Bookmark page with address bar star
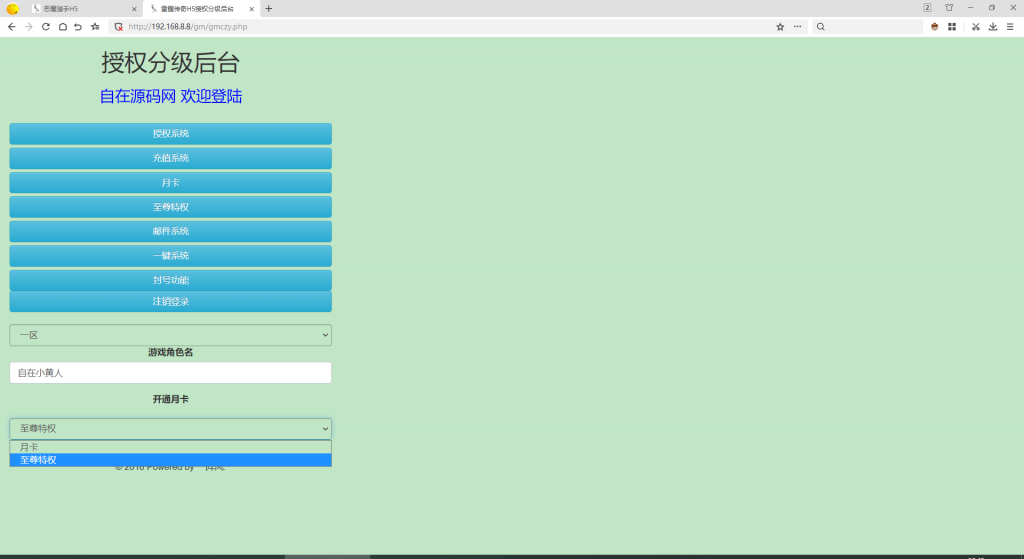The width and height of the screenshot is (1024, 559). pyautogui.click(x=780, y=27)
